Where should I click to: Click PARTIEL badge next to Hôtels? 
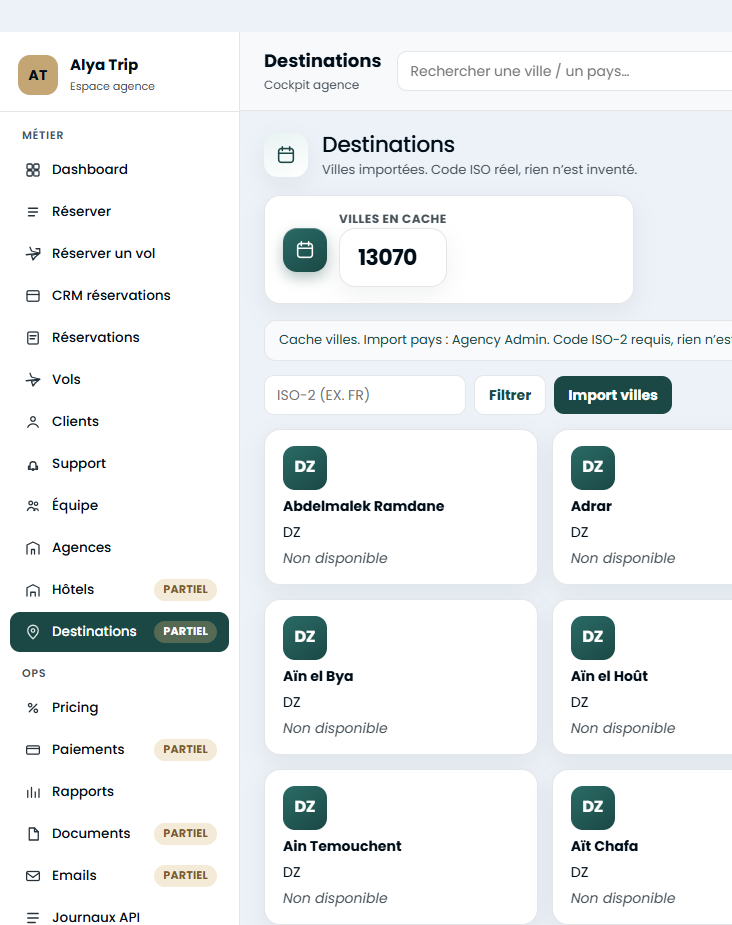pos(185,590)
